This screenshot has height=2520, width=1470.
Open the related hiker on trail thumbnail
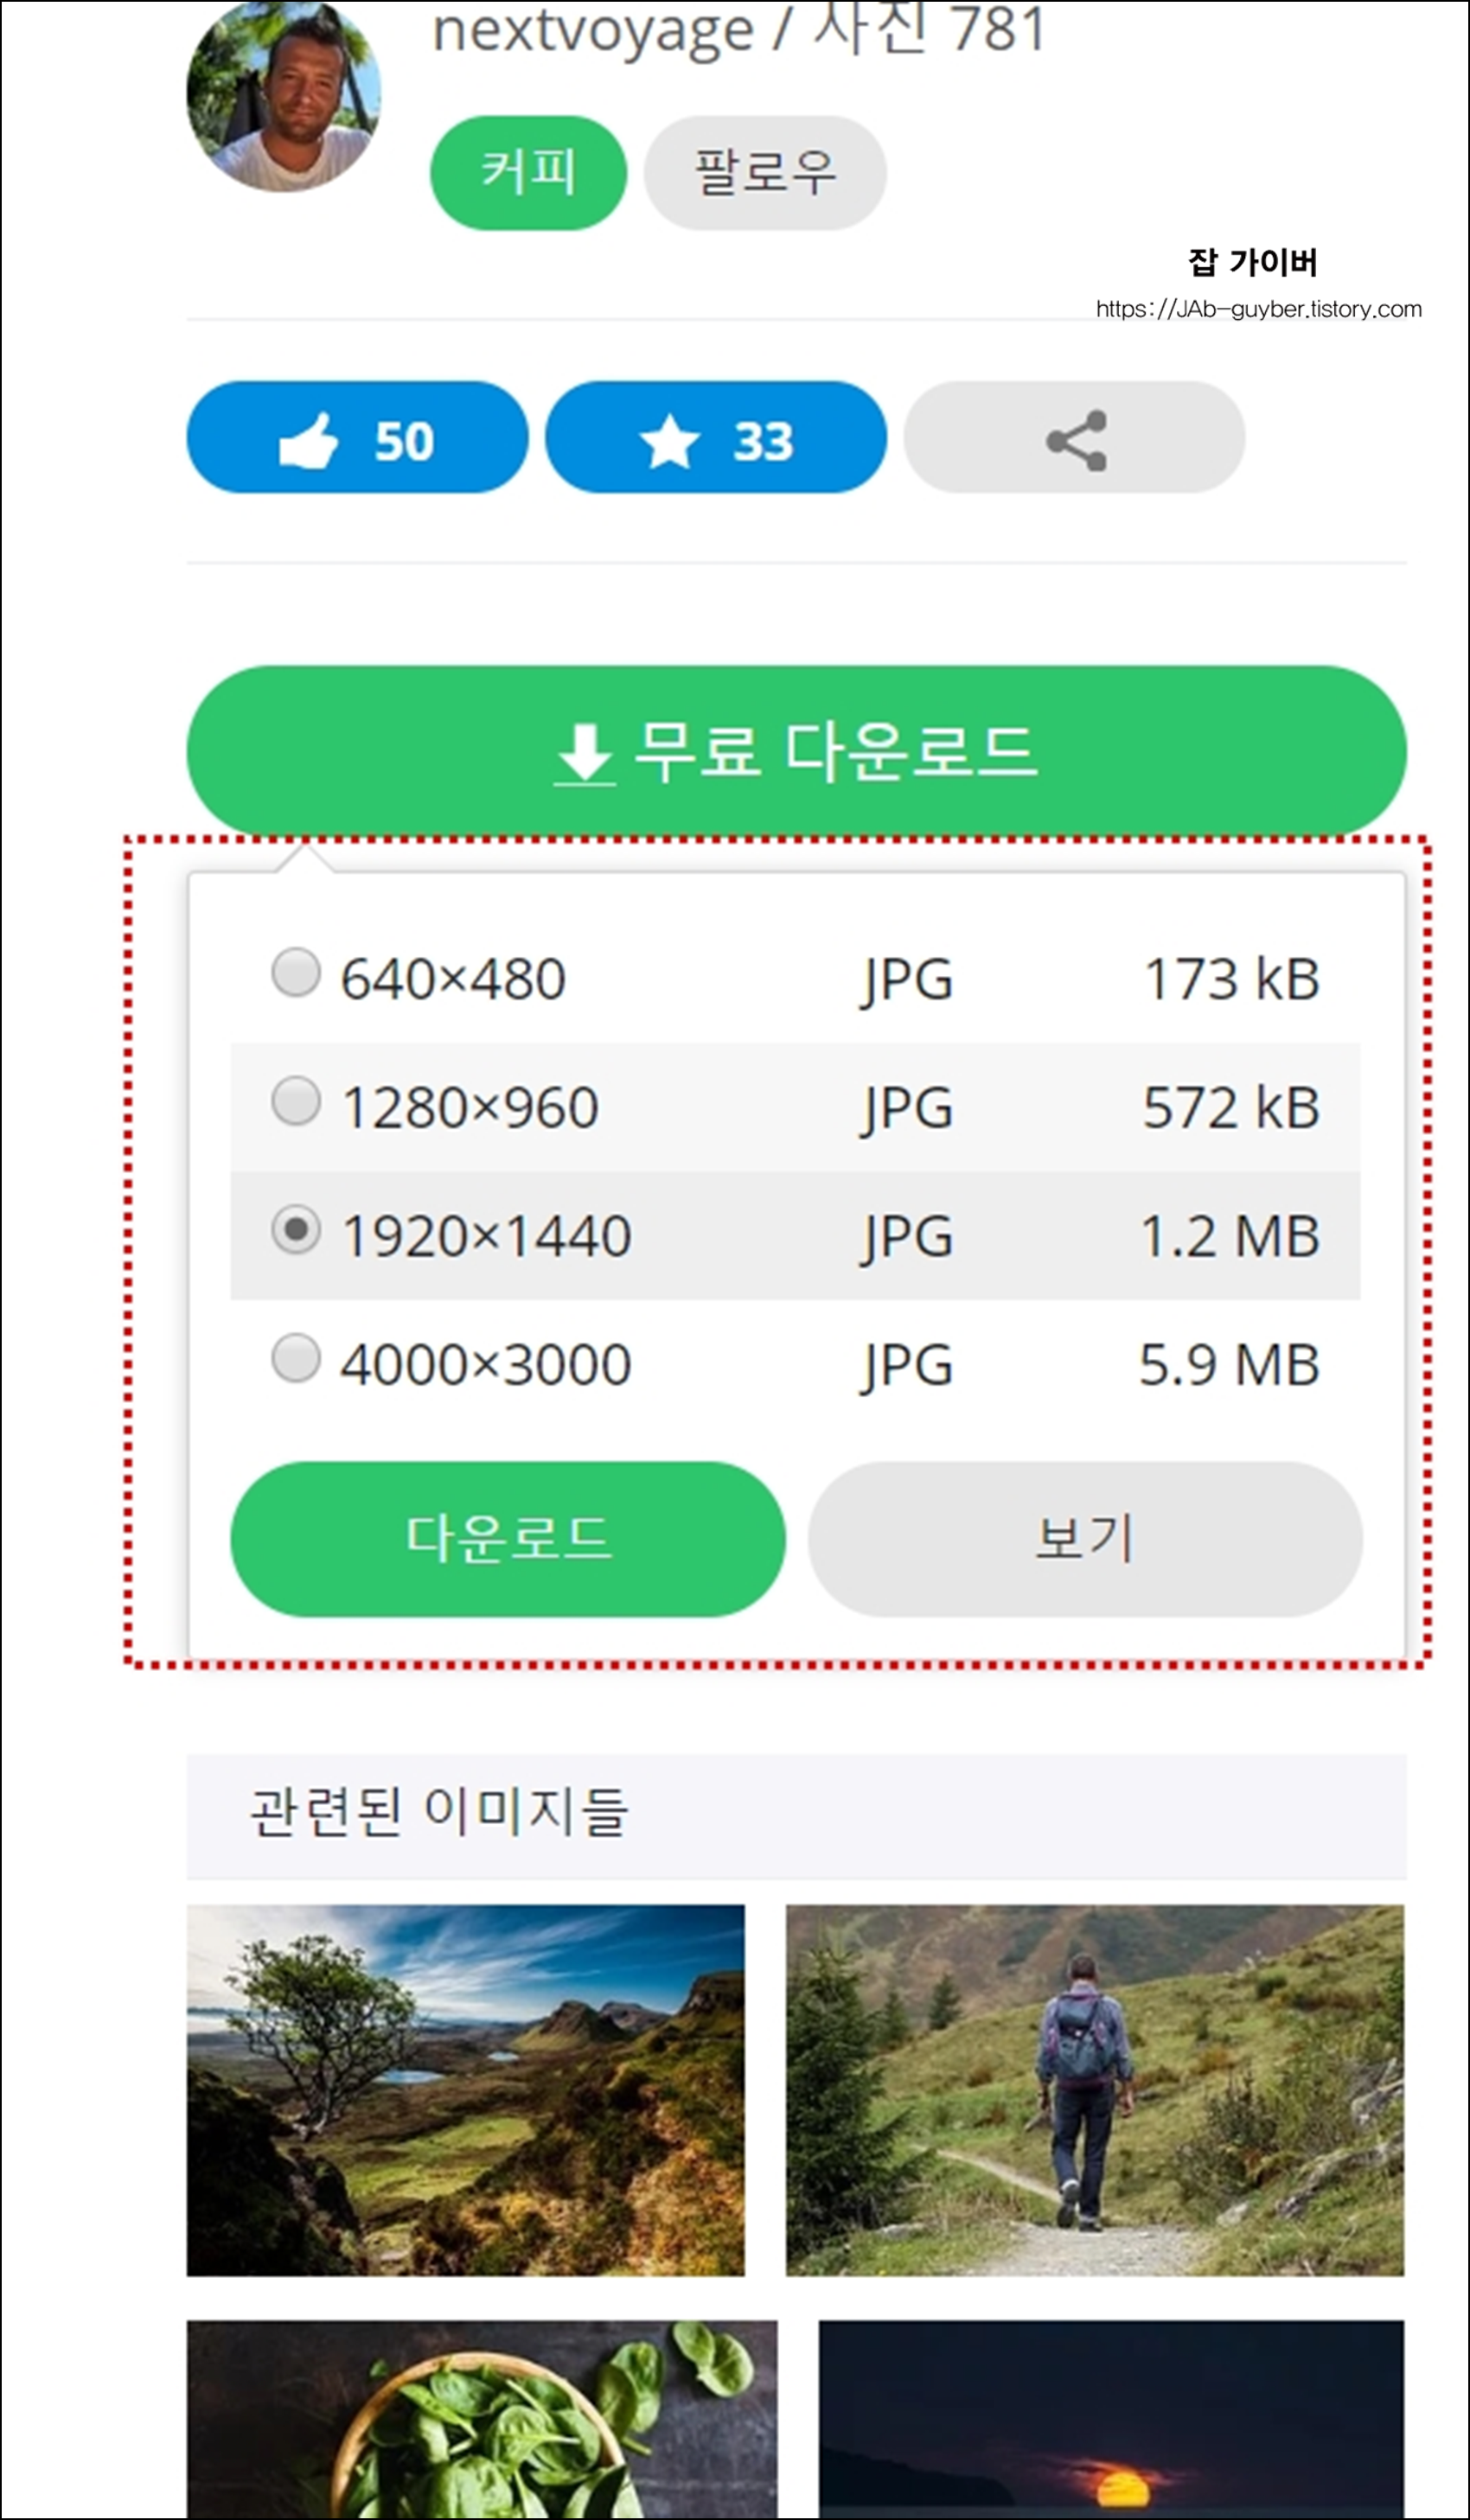[1095, 2090]
